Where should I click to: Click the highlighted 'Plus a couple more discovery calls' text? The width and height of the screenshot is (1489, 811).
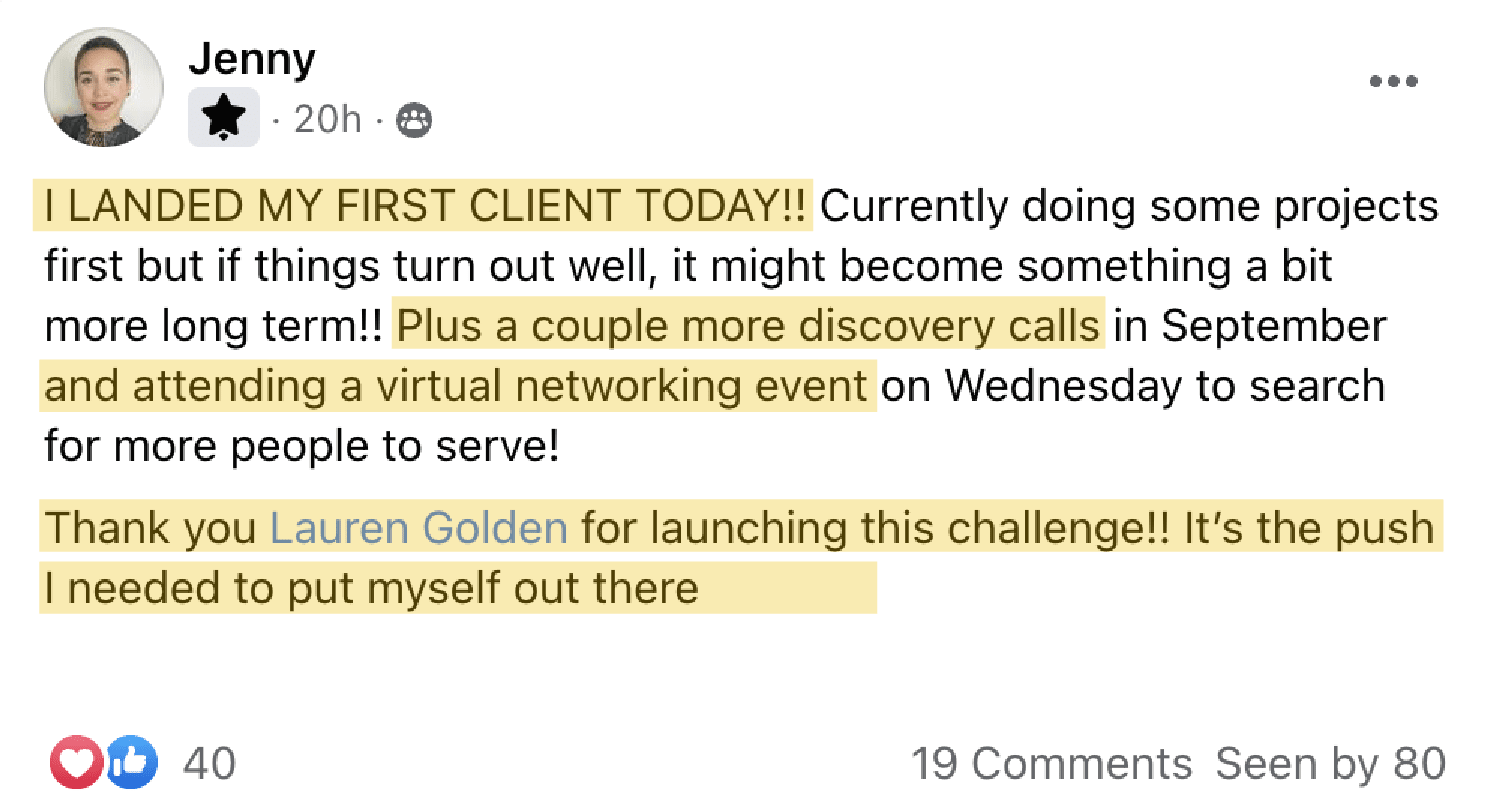(x=749, y=326)
